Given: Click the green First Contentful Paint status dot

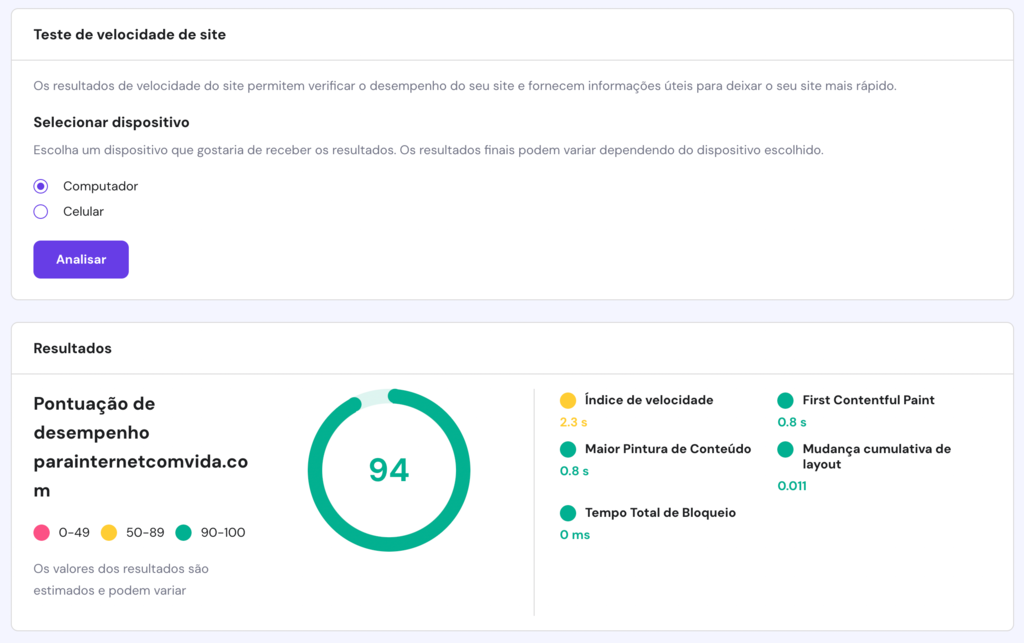Looking at the screenshot, I should (x=786, y=400).
